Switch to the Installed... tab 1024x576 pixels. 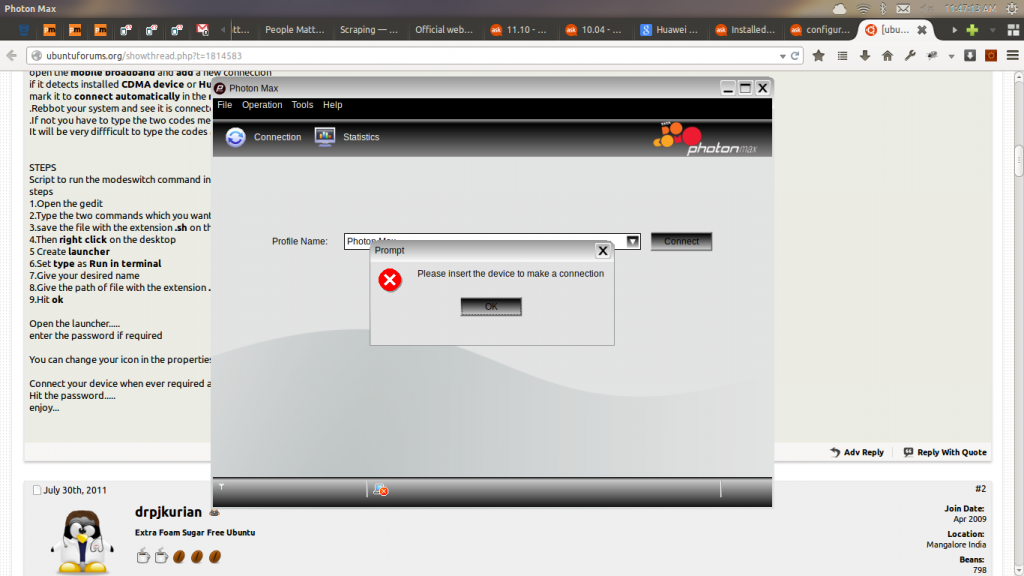744,29
